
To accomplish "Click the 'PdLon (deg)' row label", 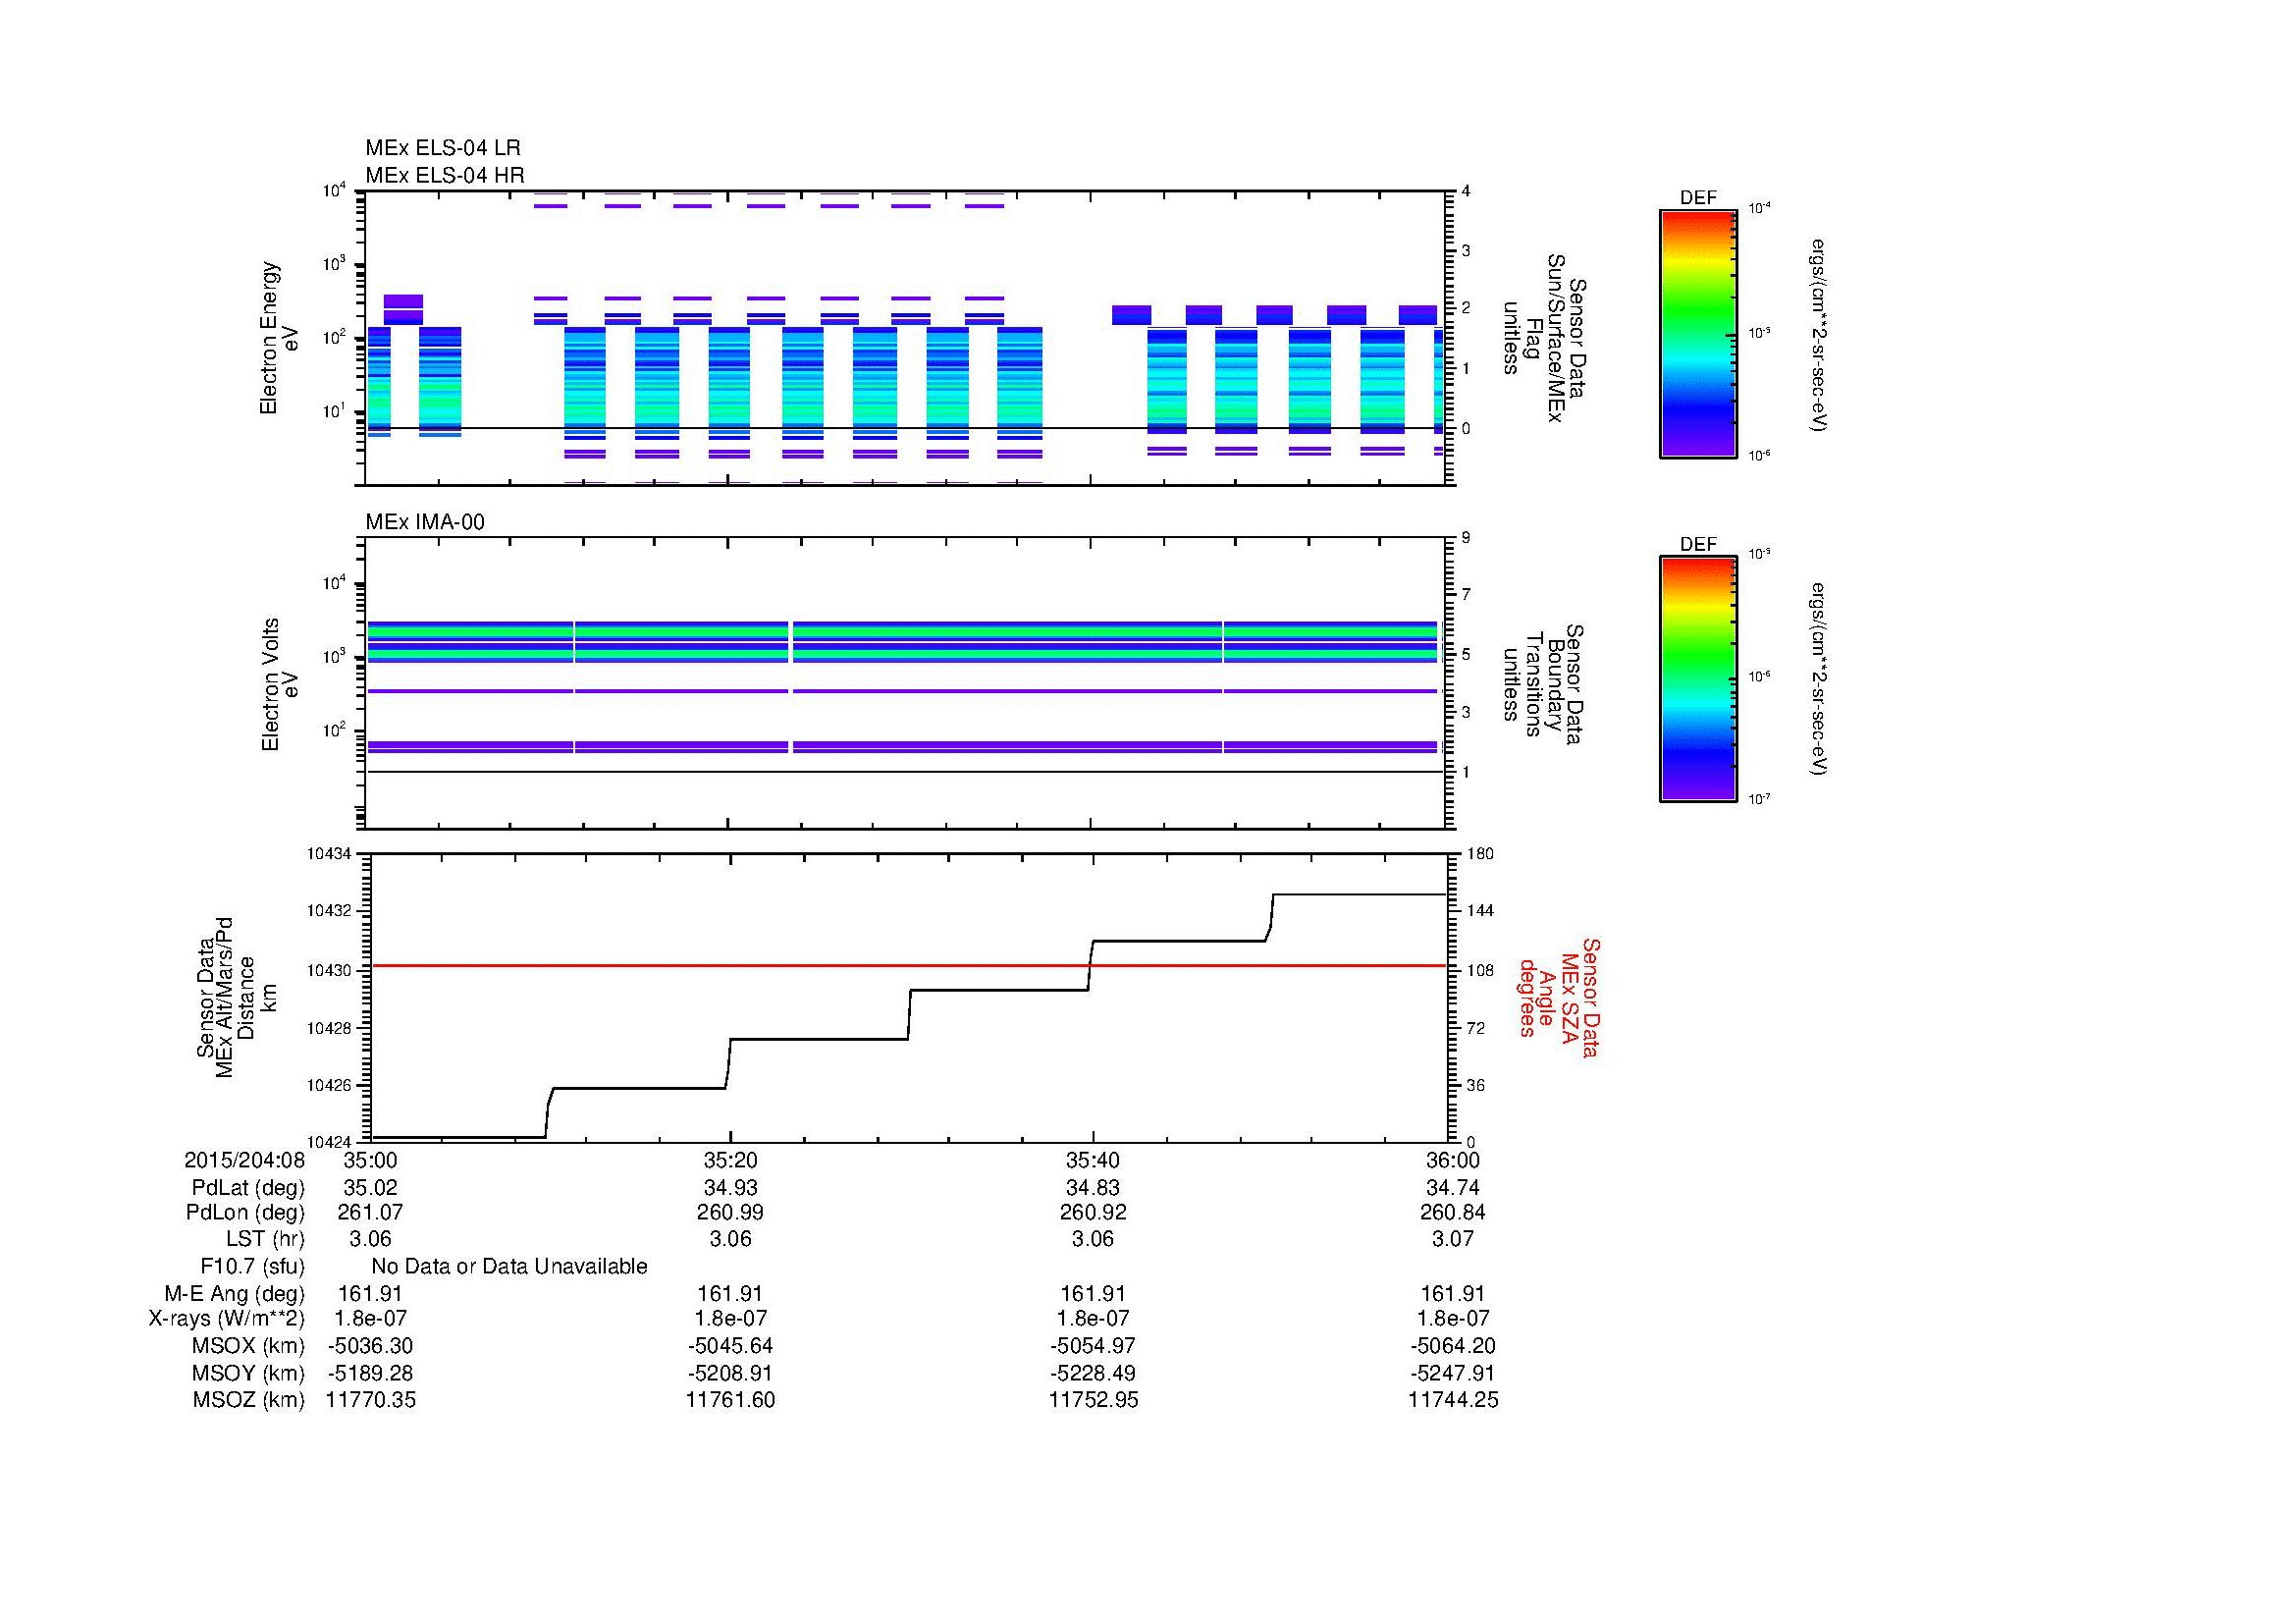I will 245,1213.
